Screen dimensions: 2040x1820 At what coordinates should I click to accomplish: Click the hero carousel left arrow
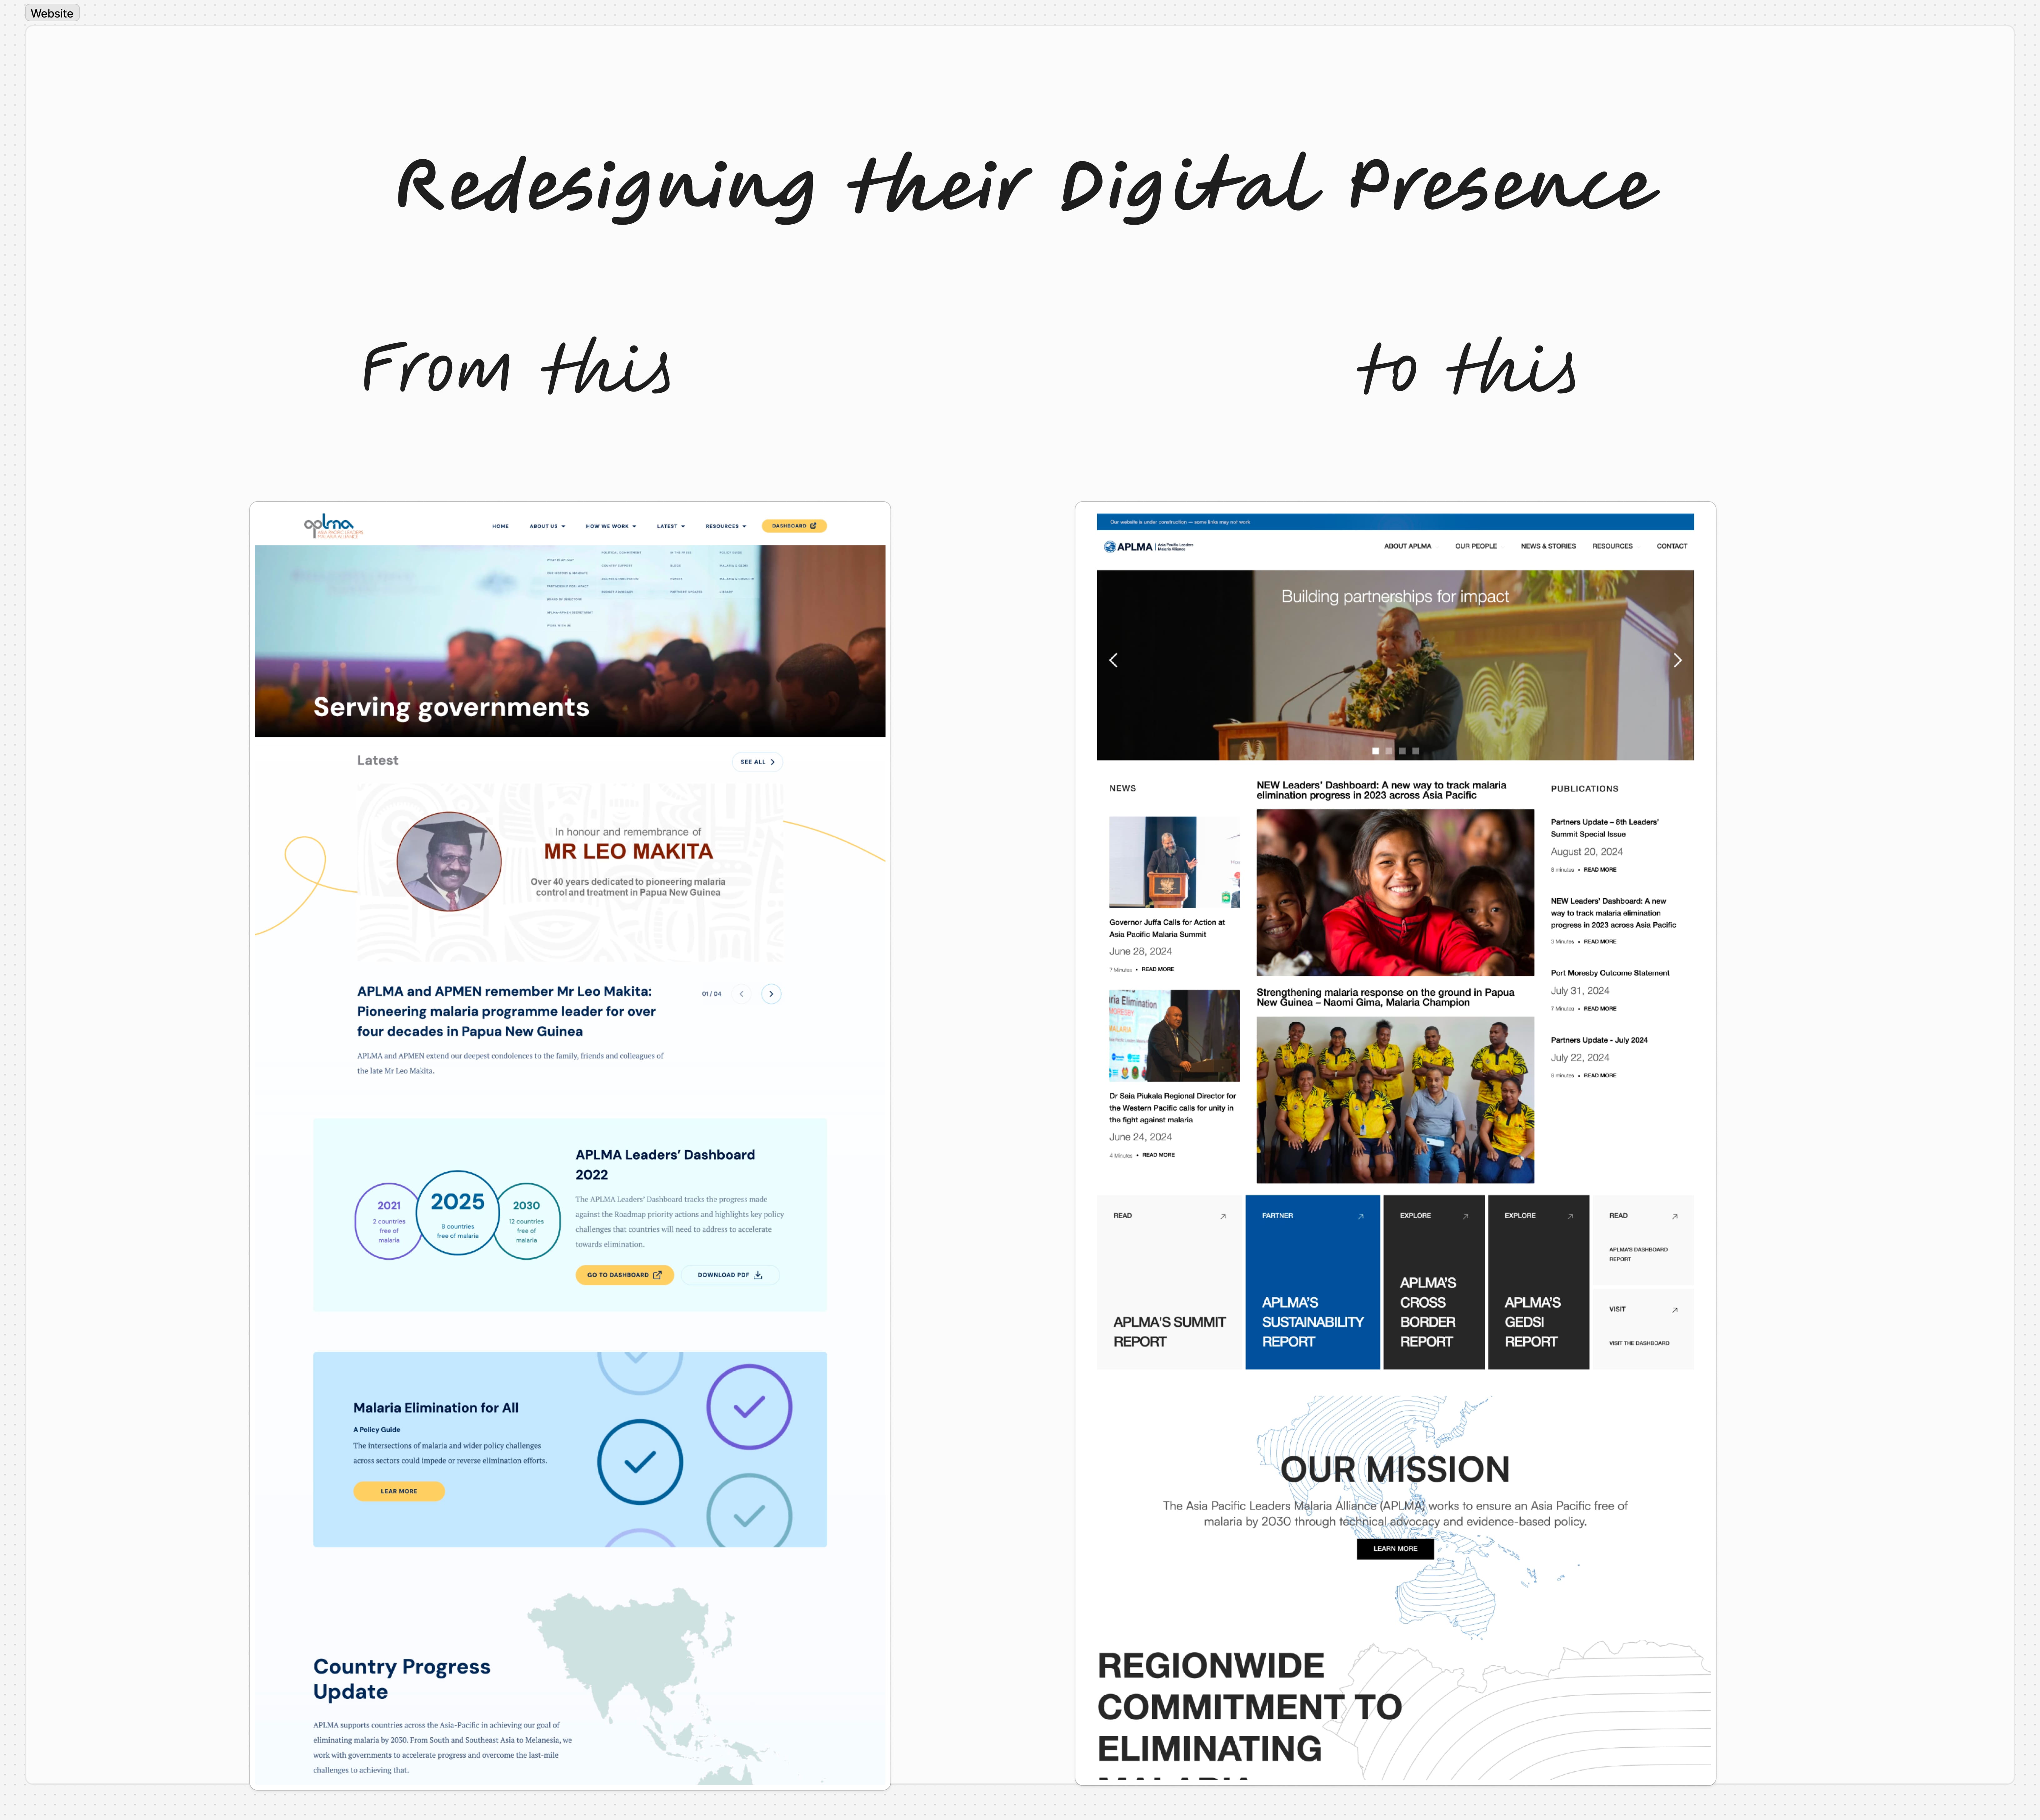coord(1113,660)
